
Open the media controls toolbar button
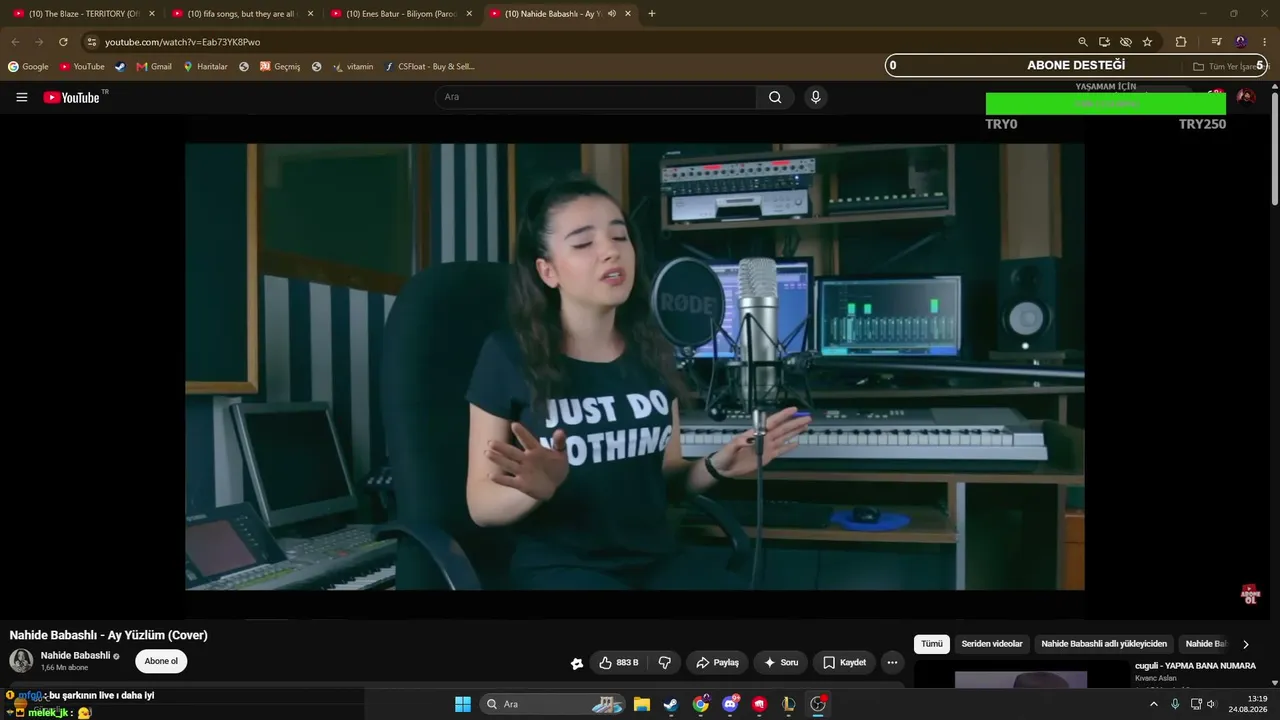(x=1216, y=42)
